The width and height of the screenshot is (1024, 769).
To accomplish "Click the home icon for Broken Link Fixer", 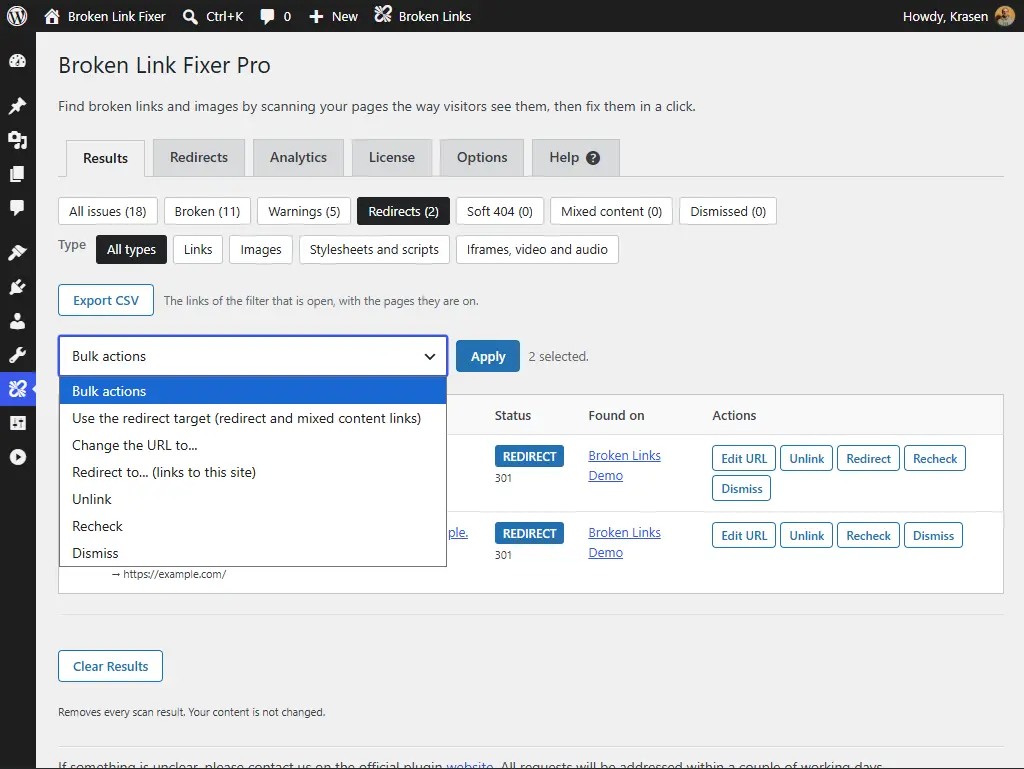I will click(x=52, y=16).
